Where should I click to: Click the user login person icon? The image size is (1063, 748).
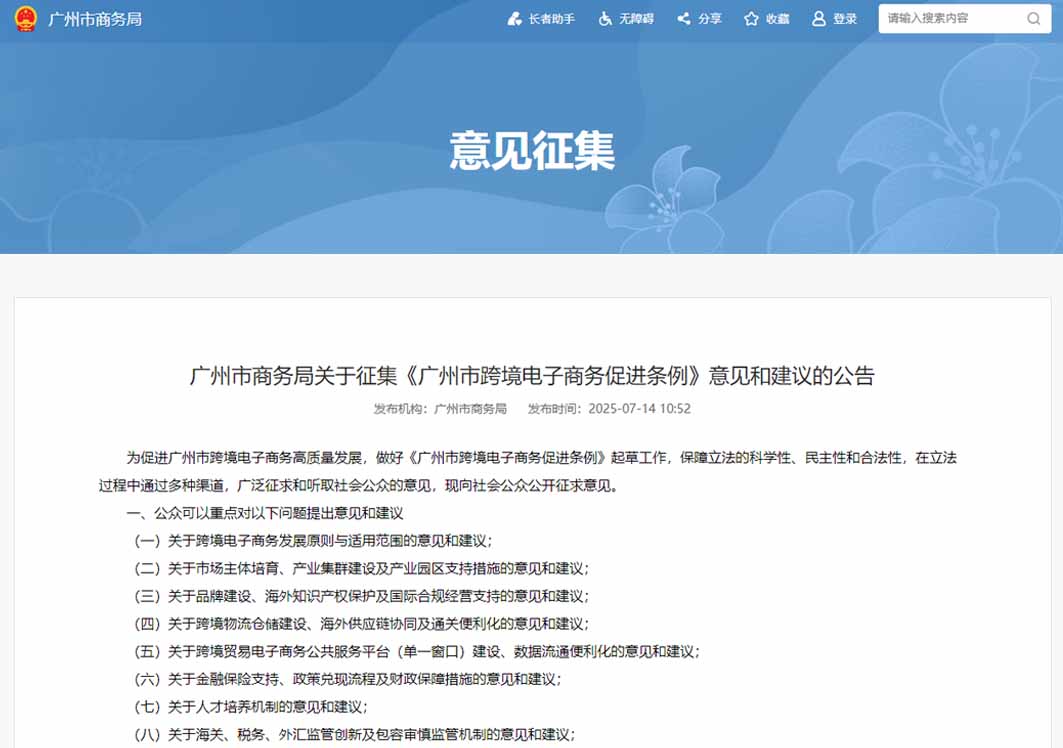click(x=819, y=19)
